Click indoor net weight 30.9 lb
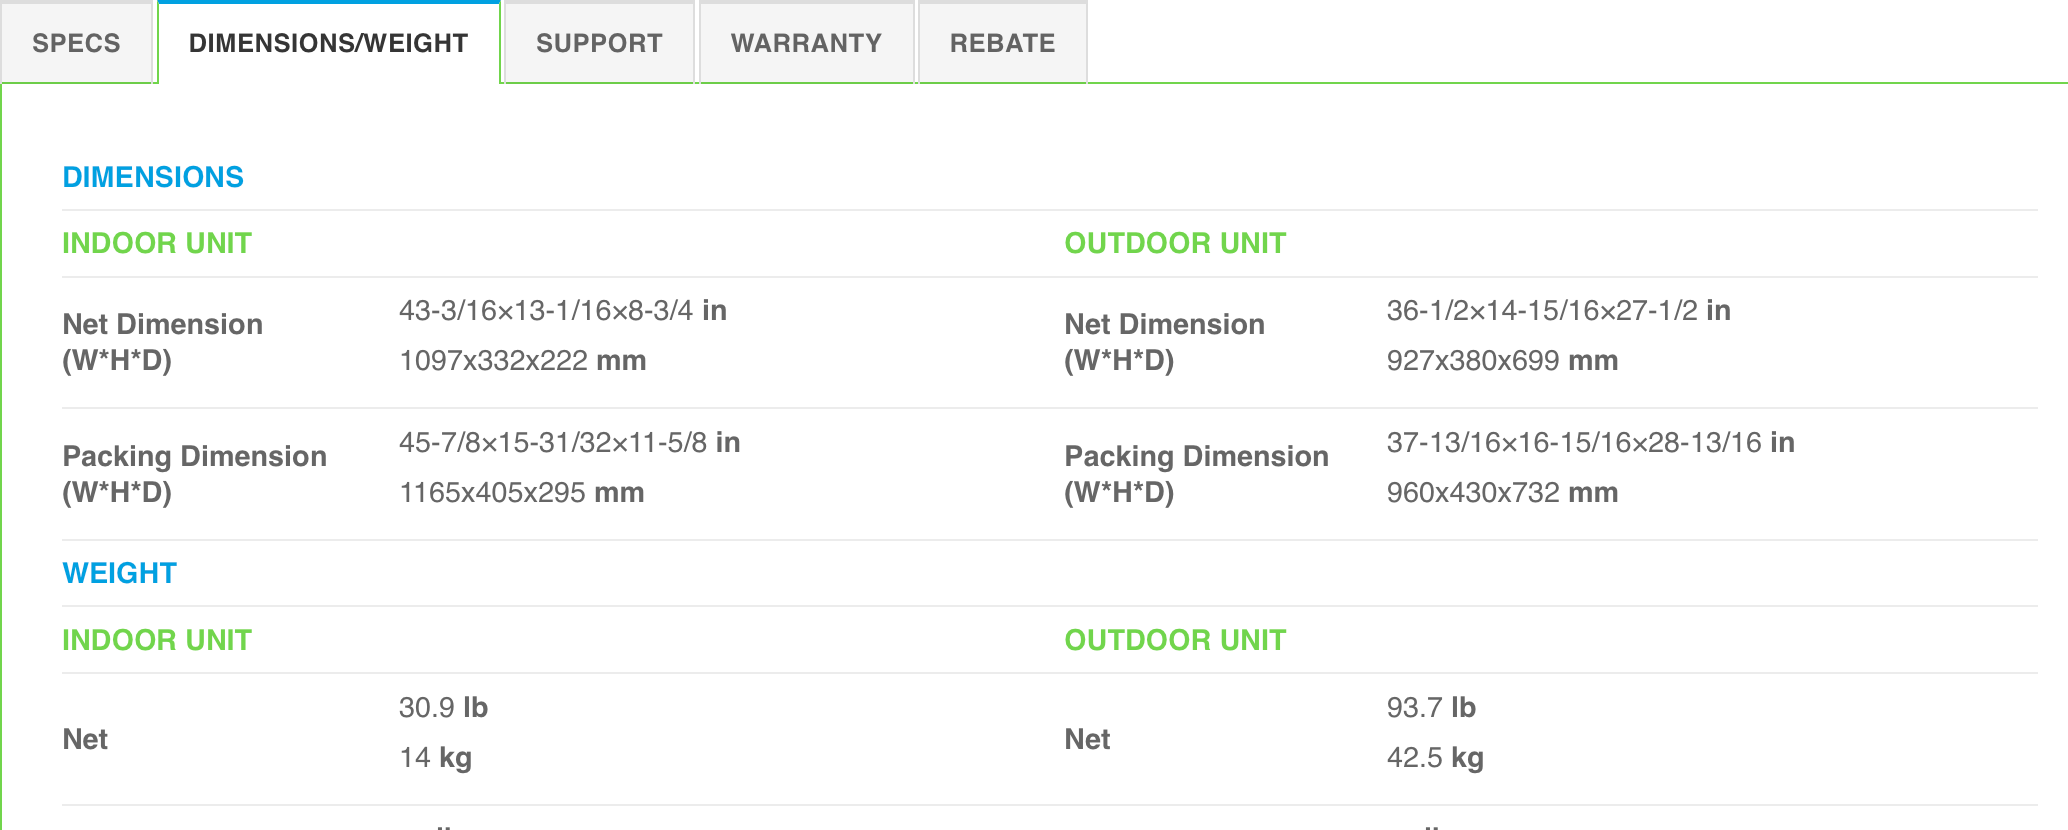The height and width of the screenshot is (830, 2068). click(x=443, y=707)
